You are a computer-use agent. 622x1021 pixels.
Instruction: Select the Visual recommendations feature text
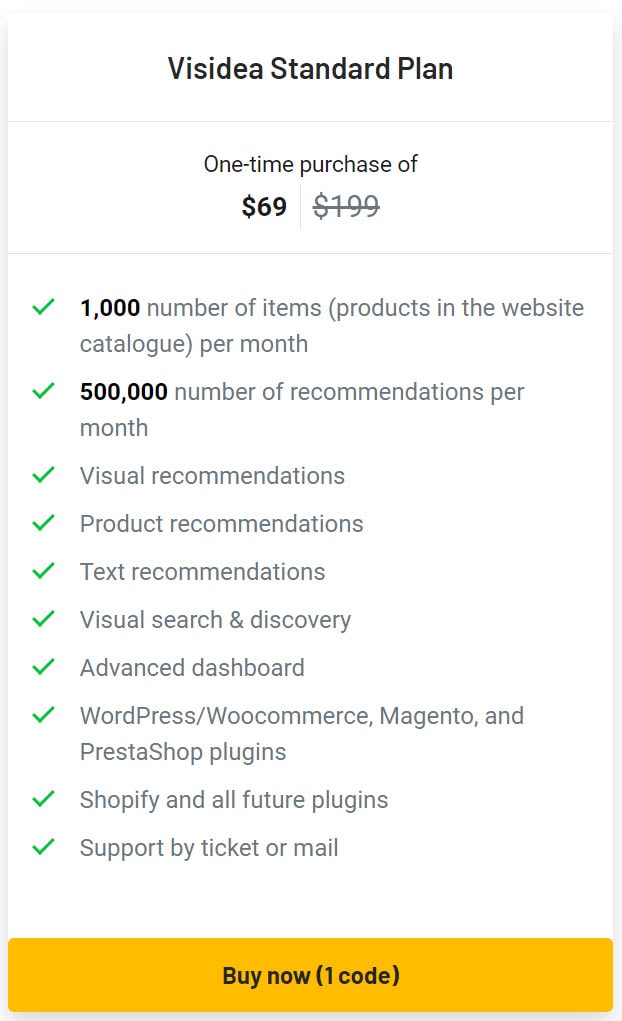(x=212, y=475)
